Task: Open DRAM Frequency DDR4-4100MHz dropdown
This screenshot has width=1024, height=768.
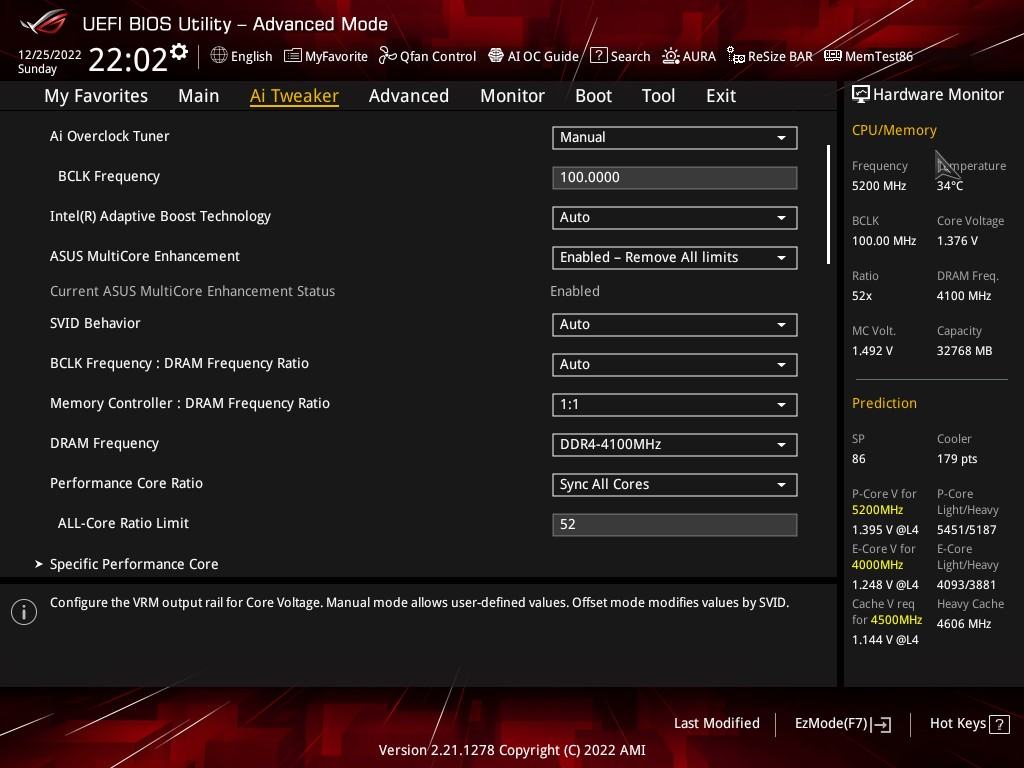Action: pyautogui.click(x=675, y=445)
